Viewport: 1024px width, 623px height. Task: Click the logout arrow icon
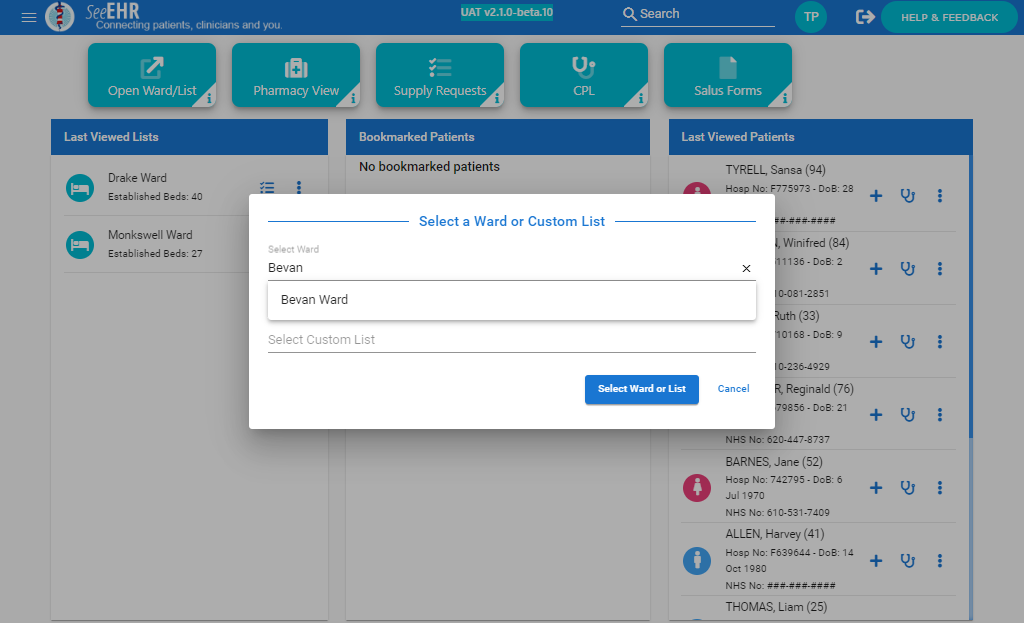point(865,17)
